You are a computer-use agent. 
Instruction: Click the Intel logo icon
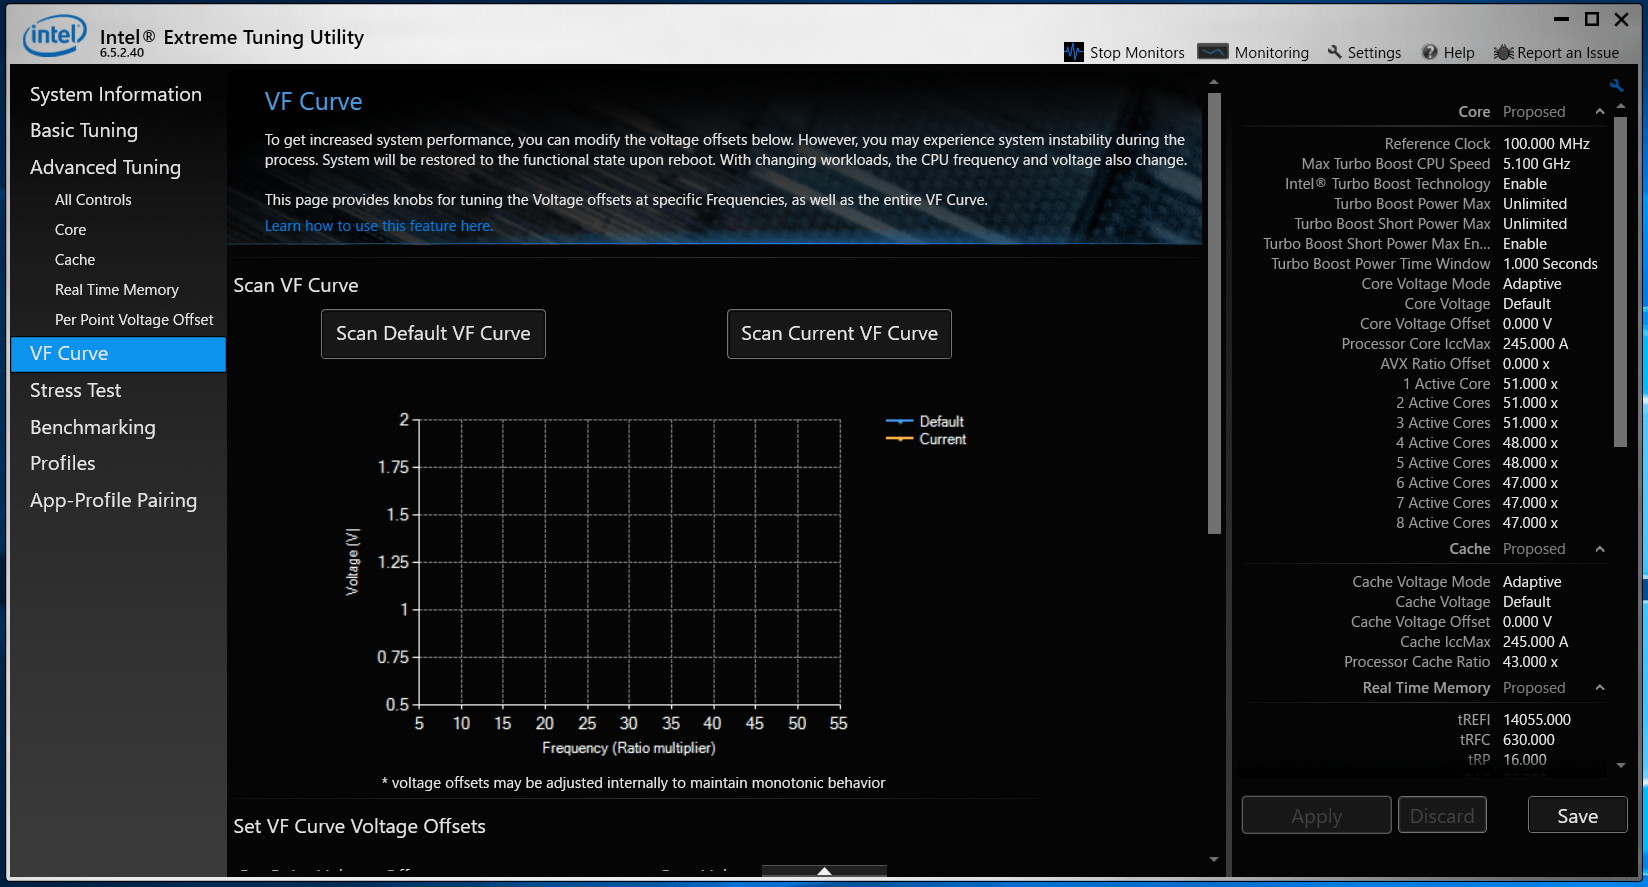tap(55, 36)
